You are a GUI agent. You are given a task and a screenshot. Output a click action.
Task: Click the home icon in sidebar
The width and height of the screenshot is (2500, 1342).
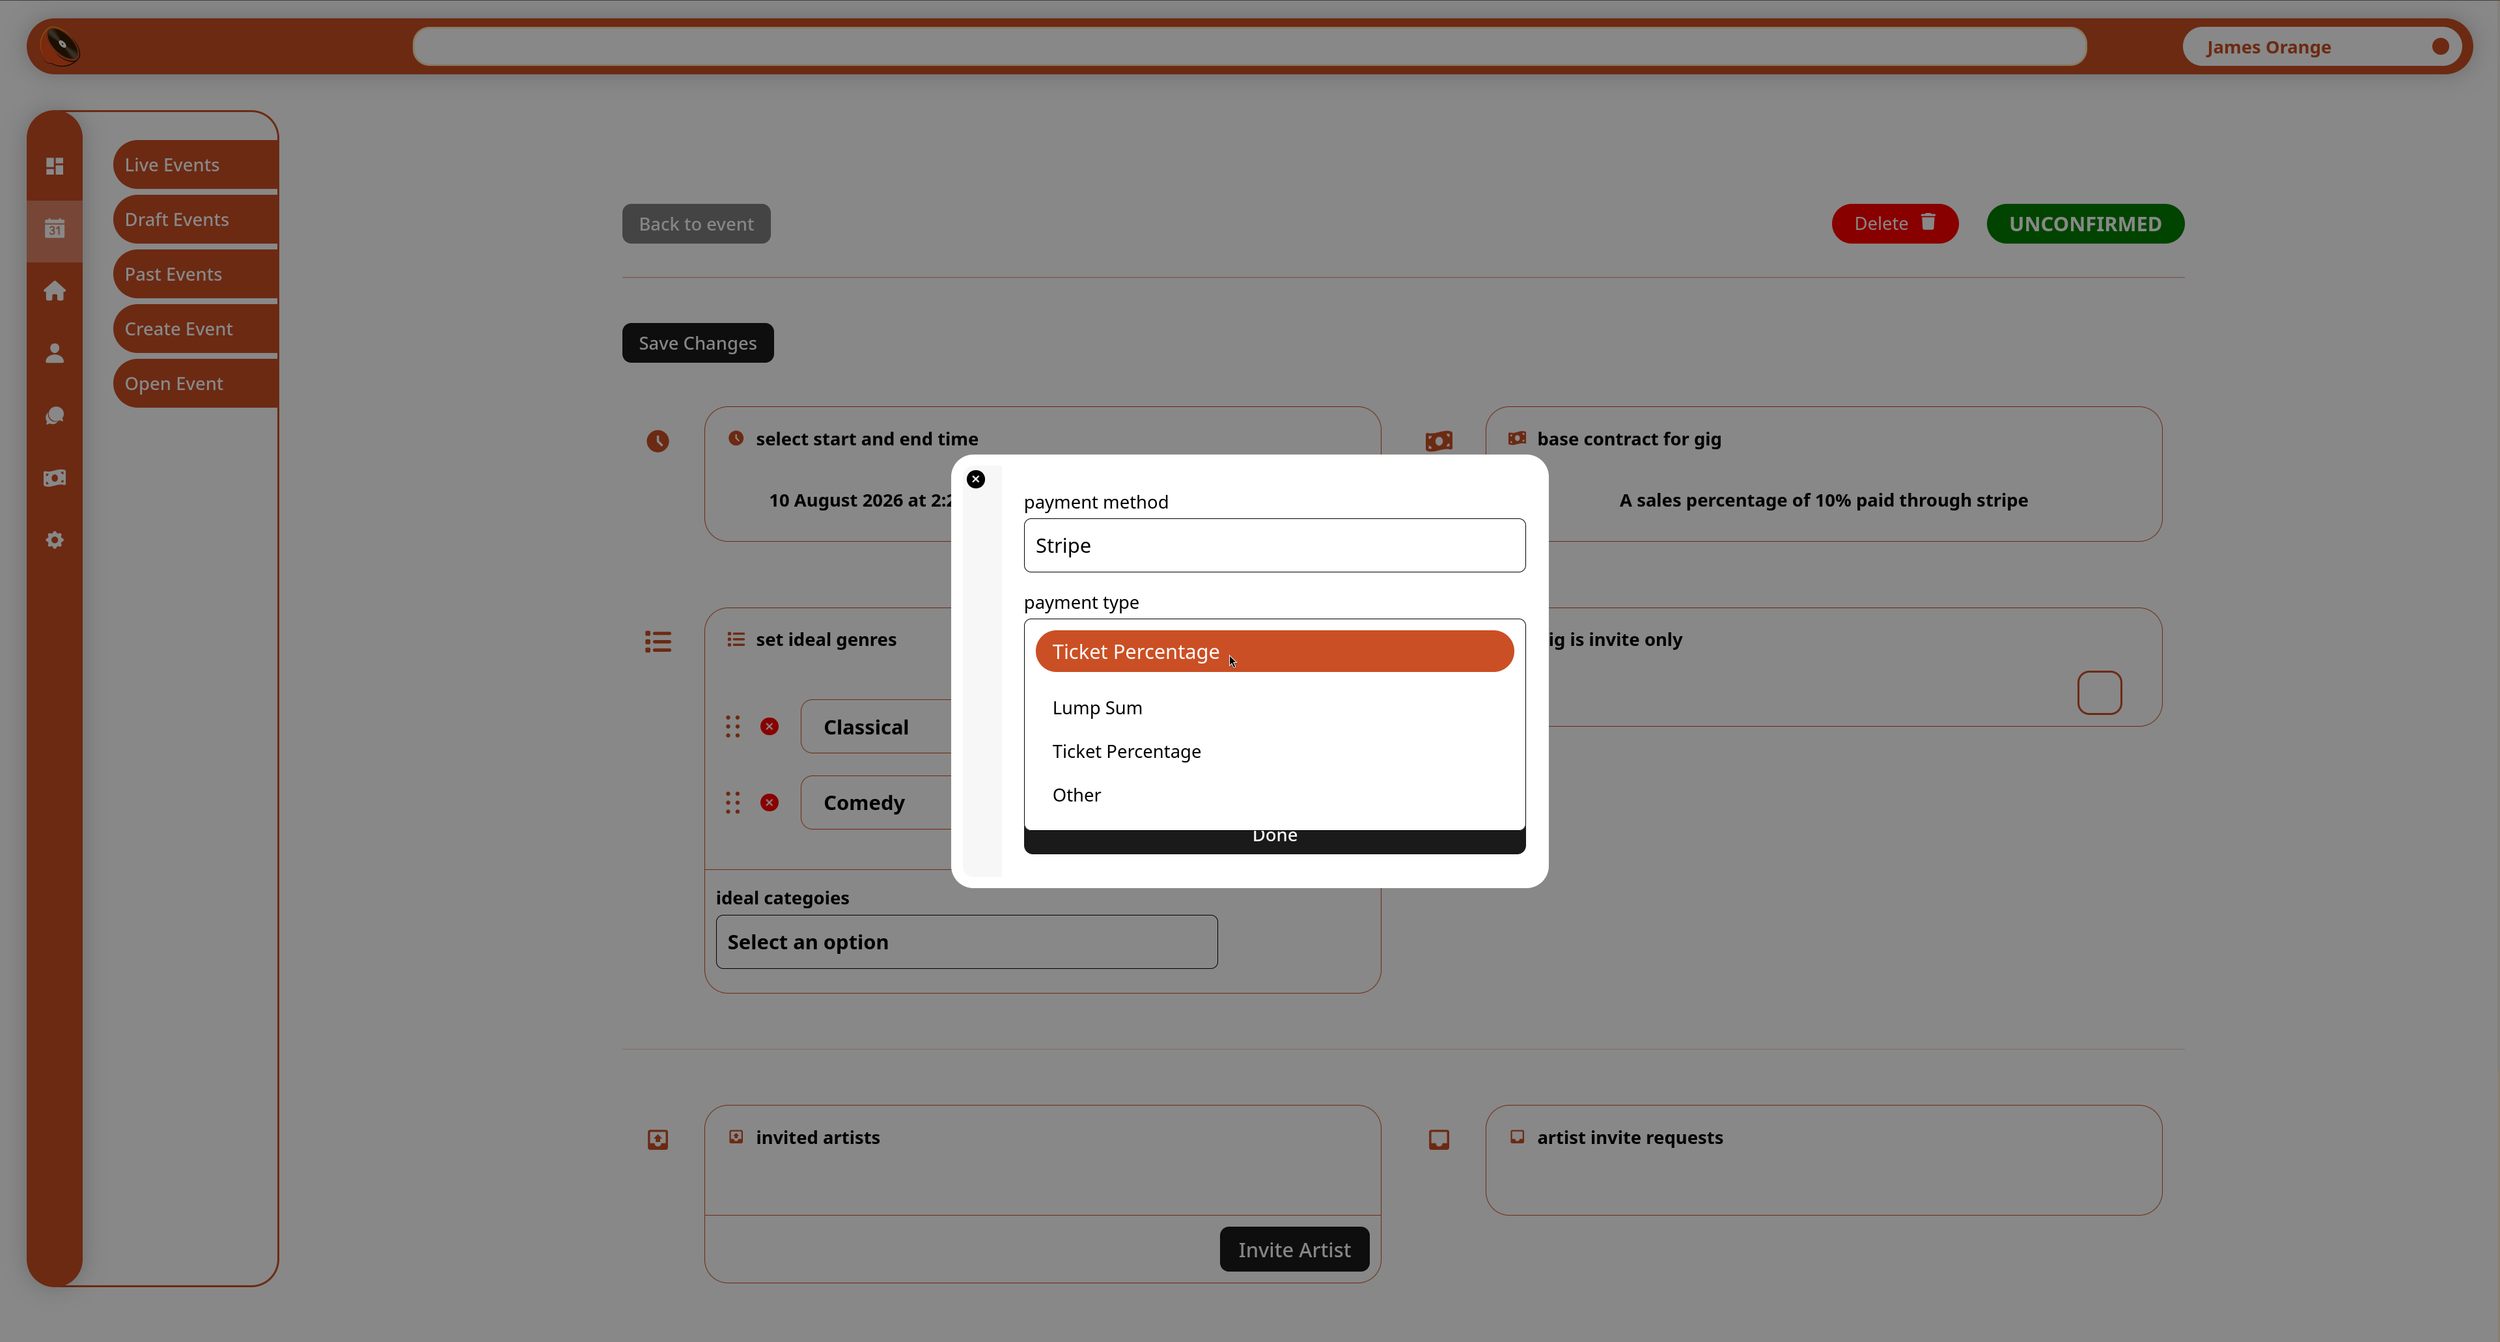tap(55, 291)
